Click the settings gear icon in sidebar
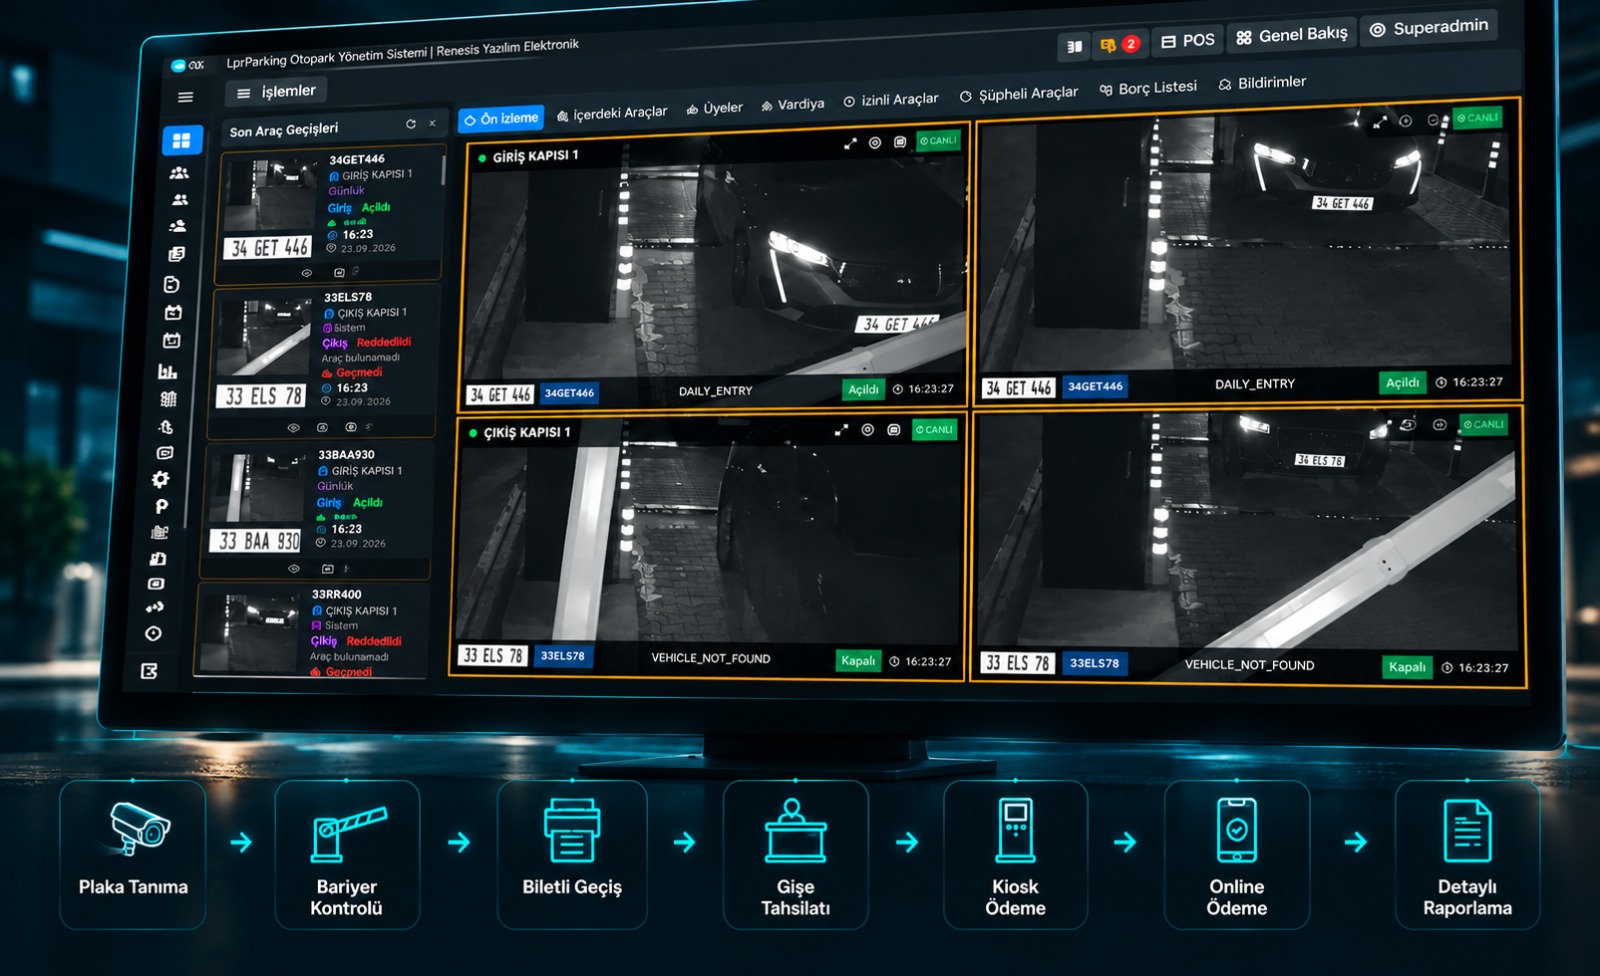This screenshot has width=1600, height=976. point(160,480)
